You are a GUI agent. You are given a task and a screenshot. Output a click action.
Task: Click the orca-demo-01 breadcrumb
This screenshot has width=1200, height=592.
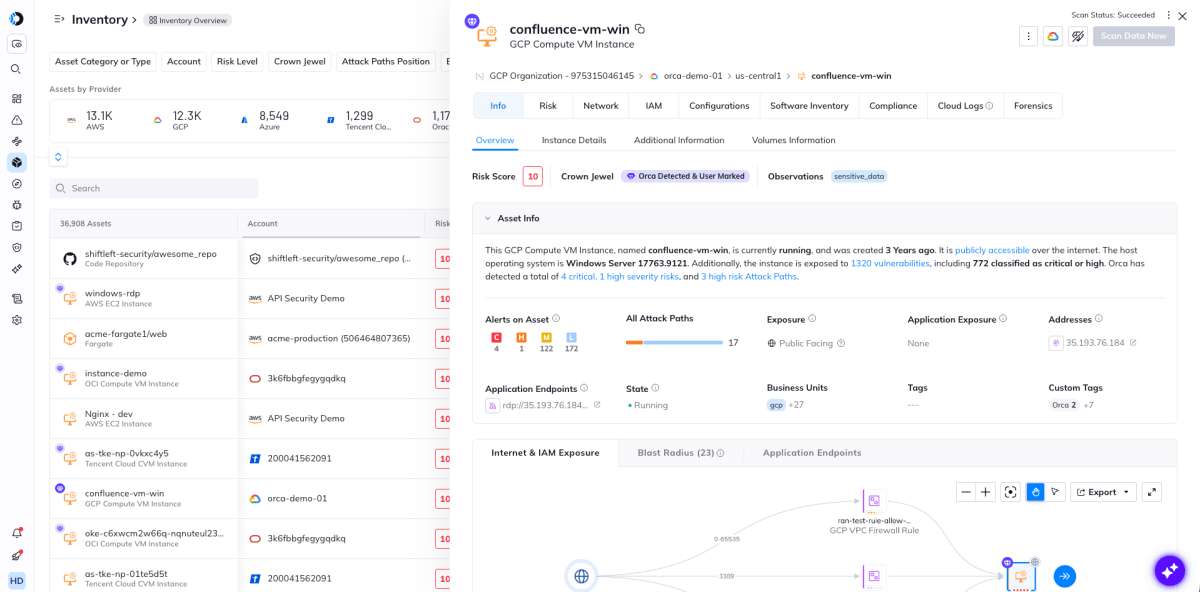click(694, 76)
